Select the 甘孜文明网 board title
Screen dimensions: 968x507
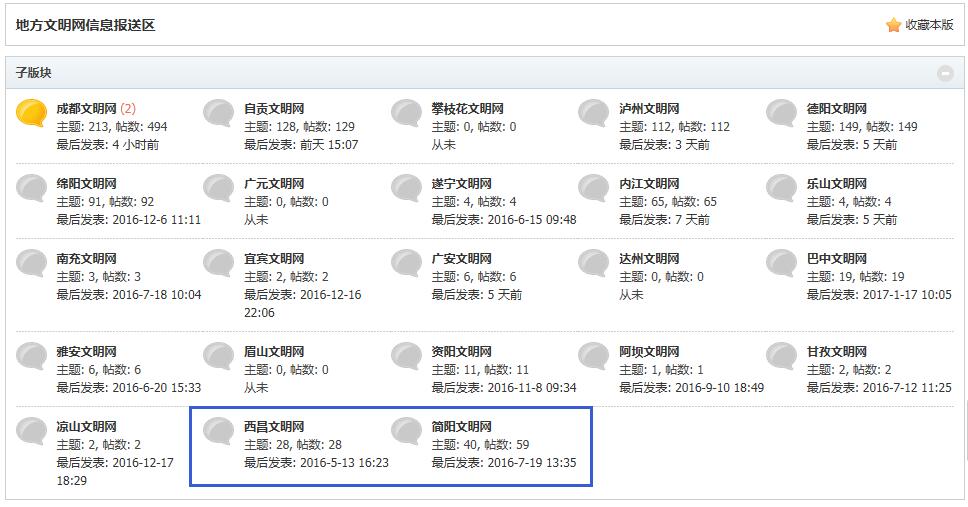(837, 351)
